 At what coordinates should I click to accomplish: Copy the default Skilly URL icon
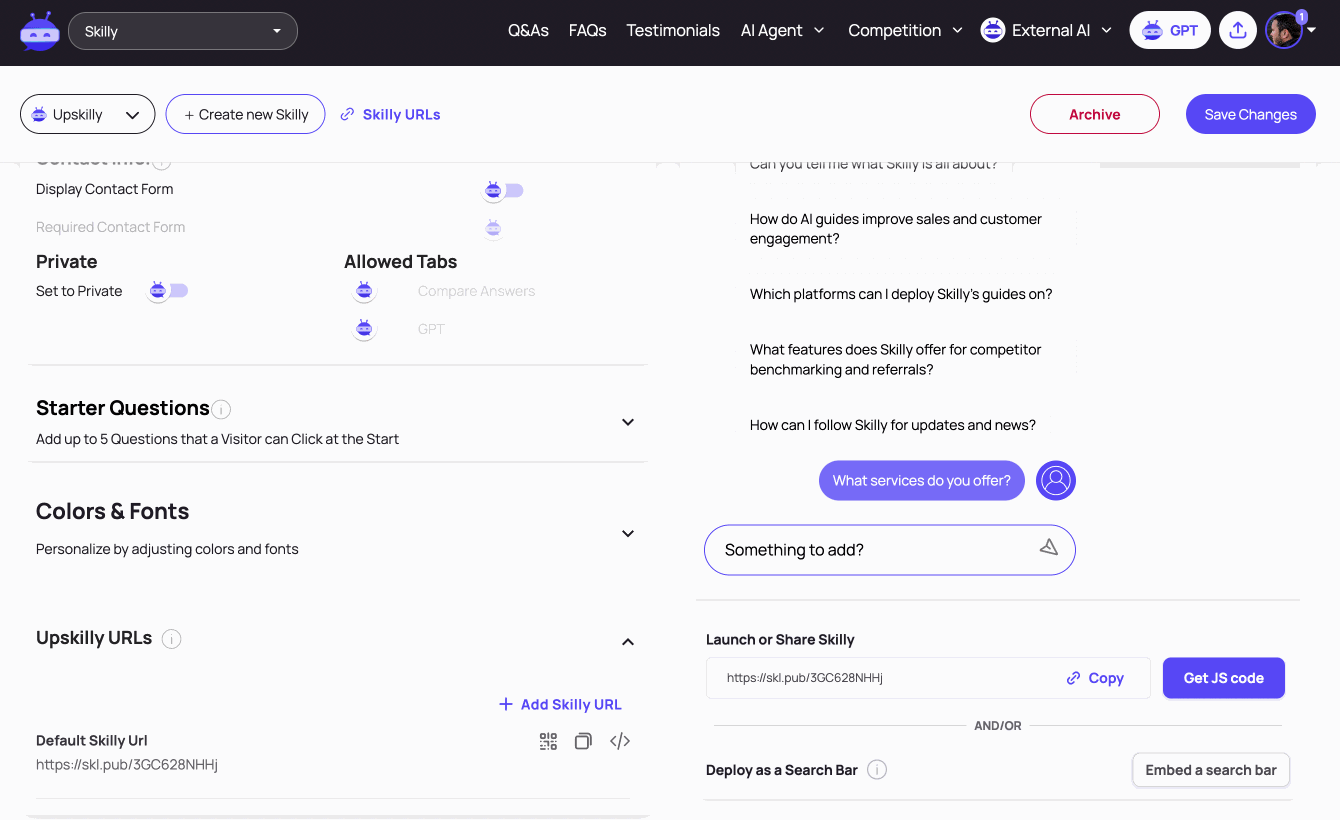click(x=583, y=741)
